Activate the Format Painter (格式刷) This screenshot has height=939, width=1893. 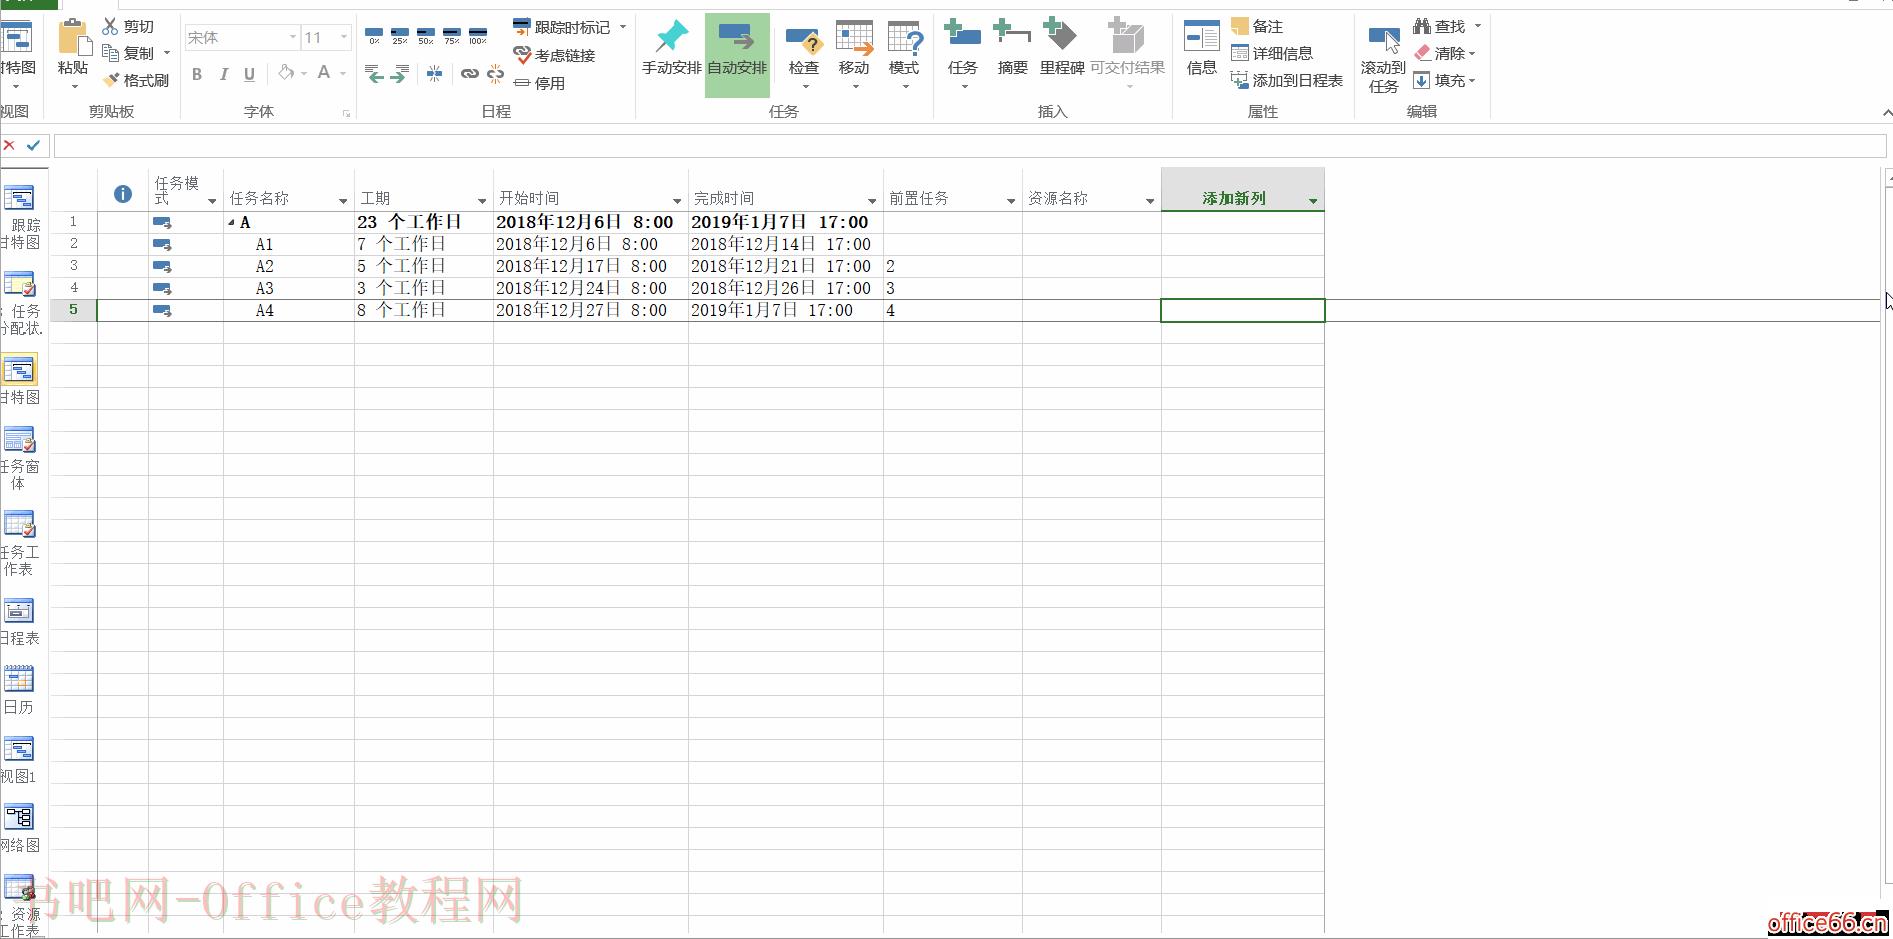[x=136, y=80]
